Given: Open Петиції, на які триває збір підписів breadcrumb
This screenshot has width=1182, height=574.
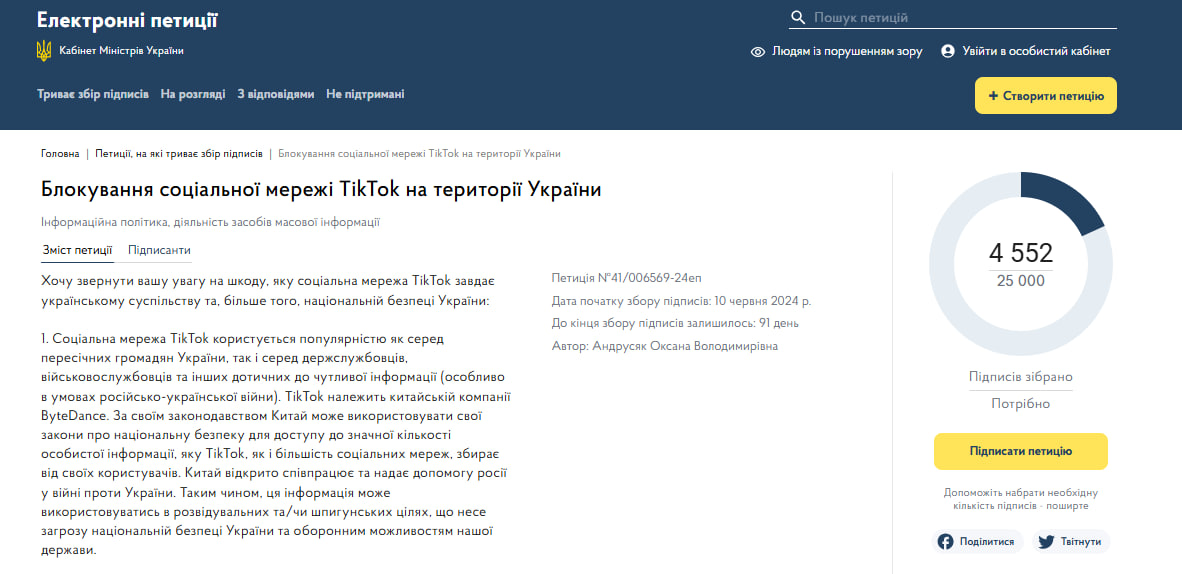Looking at the screenshot, I should (x=179, y=153).
